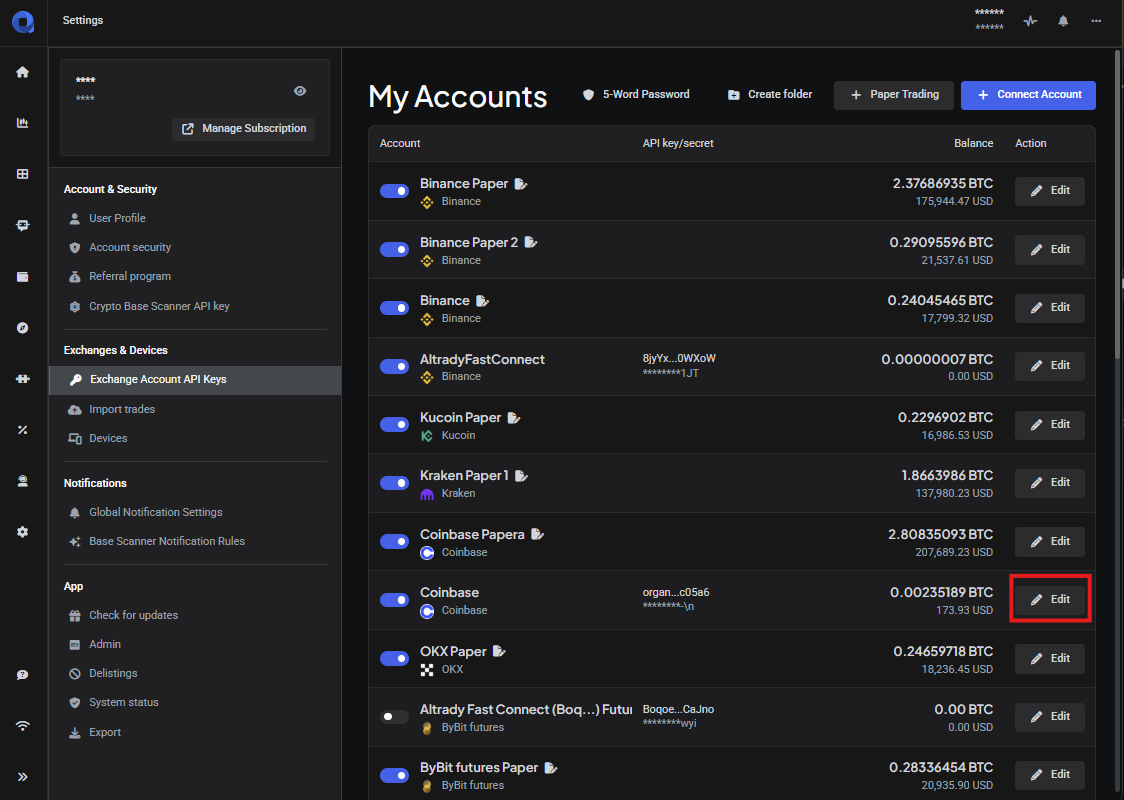The width and height of the screenshot is (1124, 800).
Task: Click the AltradyFastConnect API key 8jyYx...0WXoW
Action: 680,358
